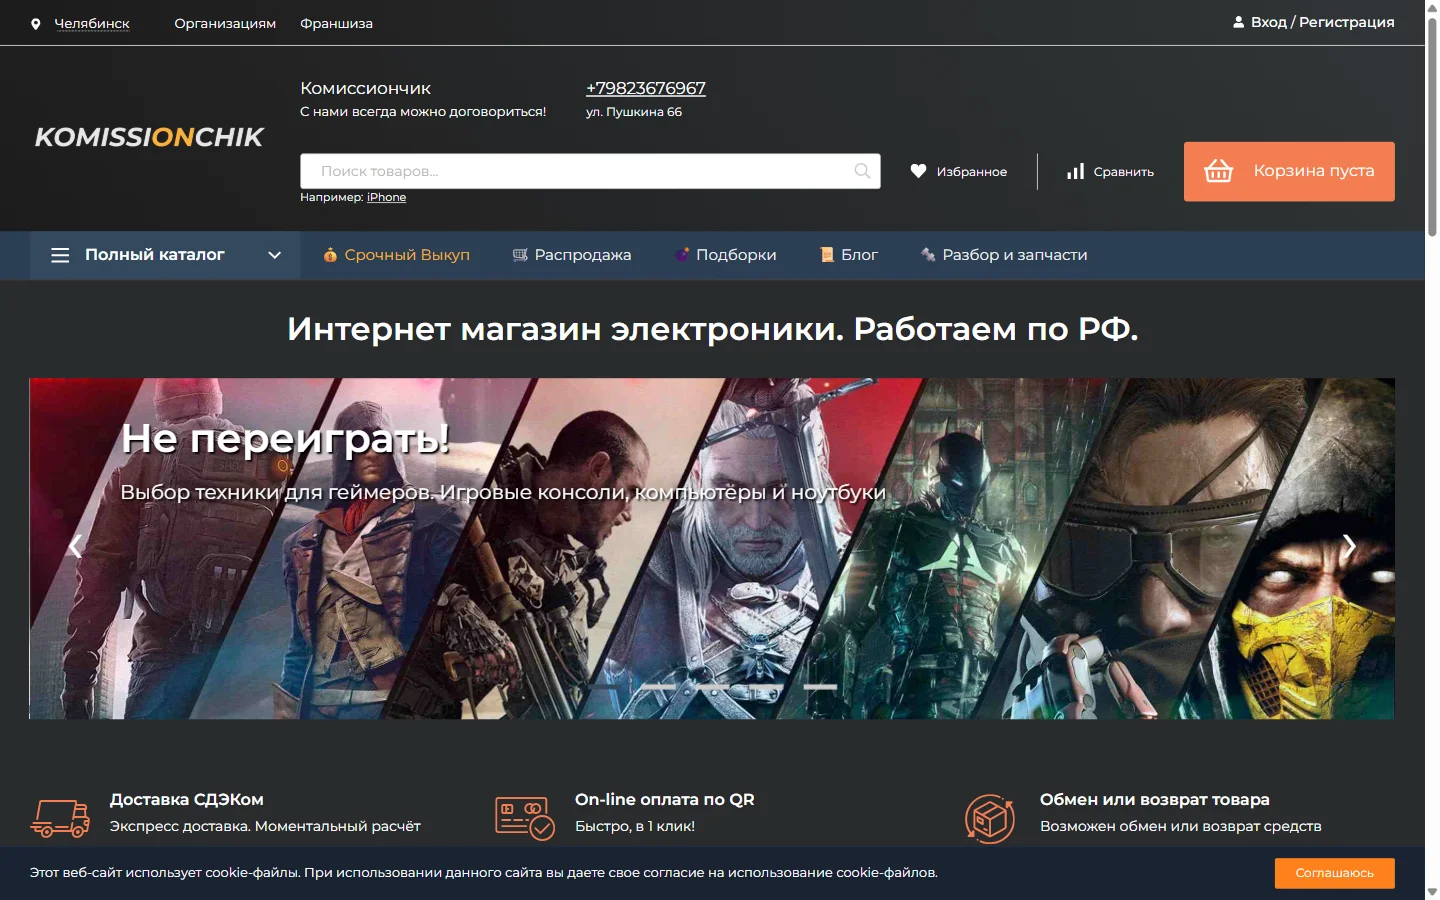Viewport: 1440px width, 900px height.
Task: Go to previous banner slide
Action: (75, 546)
